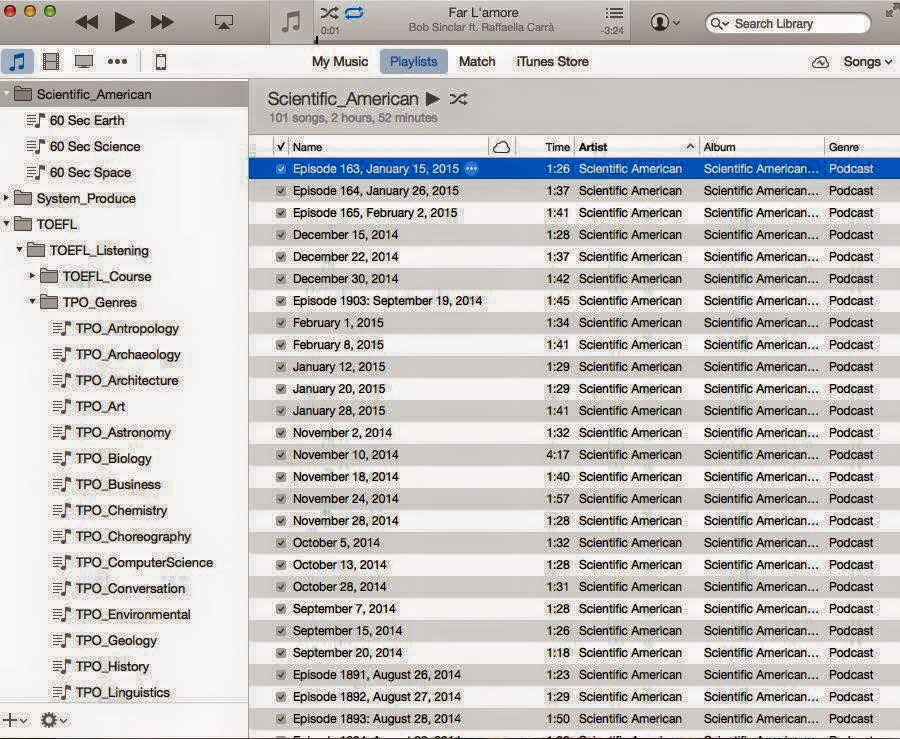Toggle shuffle in the now playing display
This screenshot has width=900, height=739.
click(x=329, y=13)
